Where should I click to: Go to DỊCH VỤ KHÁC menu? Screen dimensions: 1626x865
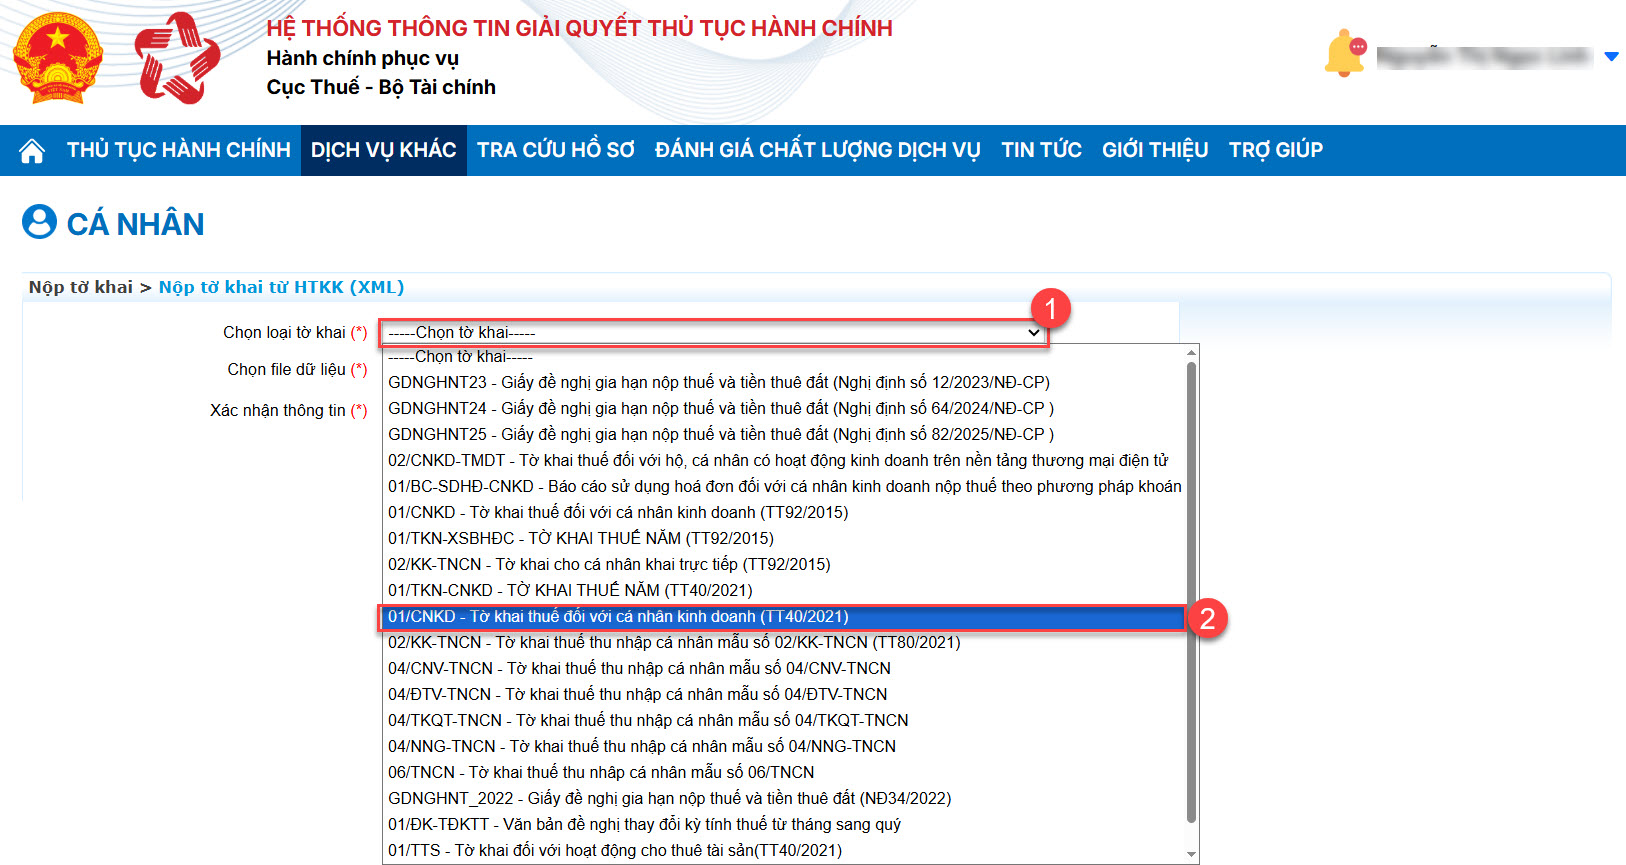(383, 151)
